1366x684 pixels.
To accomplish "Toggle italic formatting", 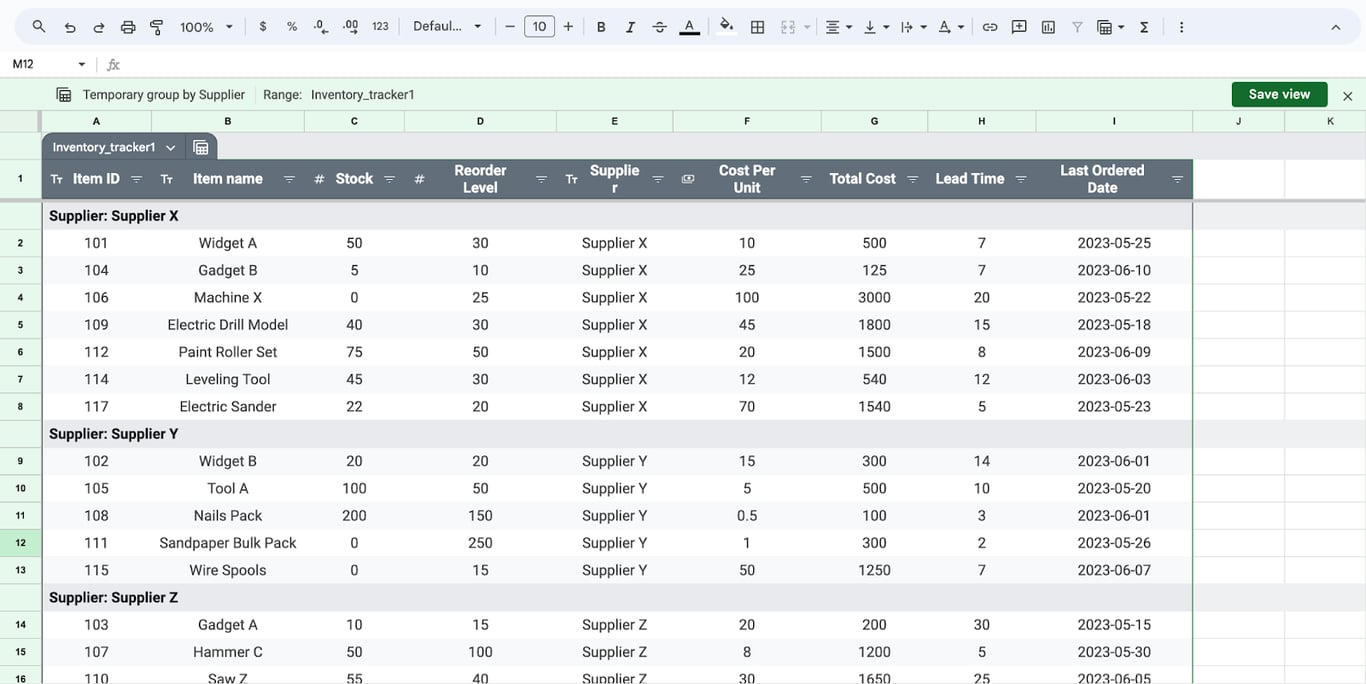I will (630, 27).
